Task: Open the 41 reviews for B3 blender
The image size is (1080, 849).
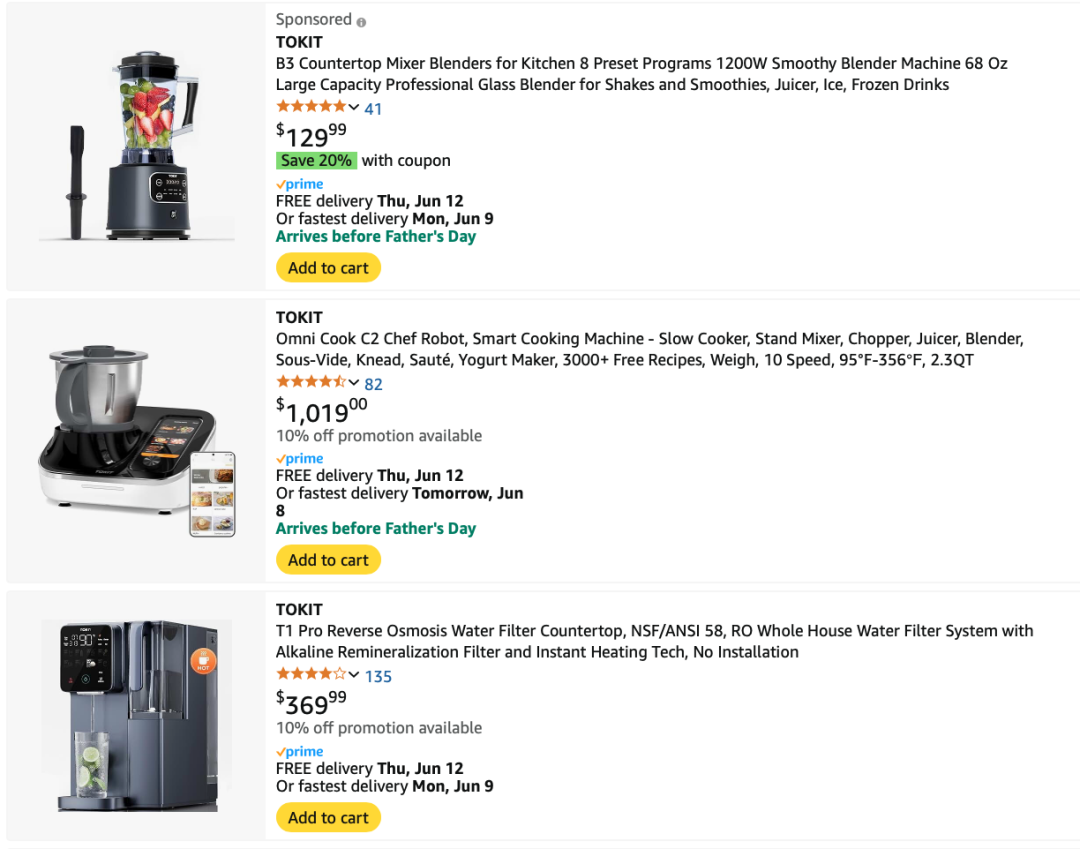Action: click(x=373, y=108)
